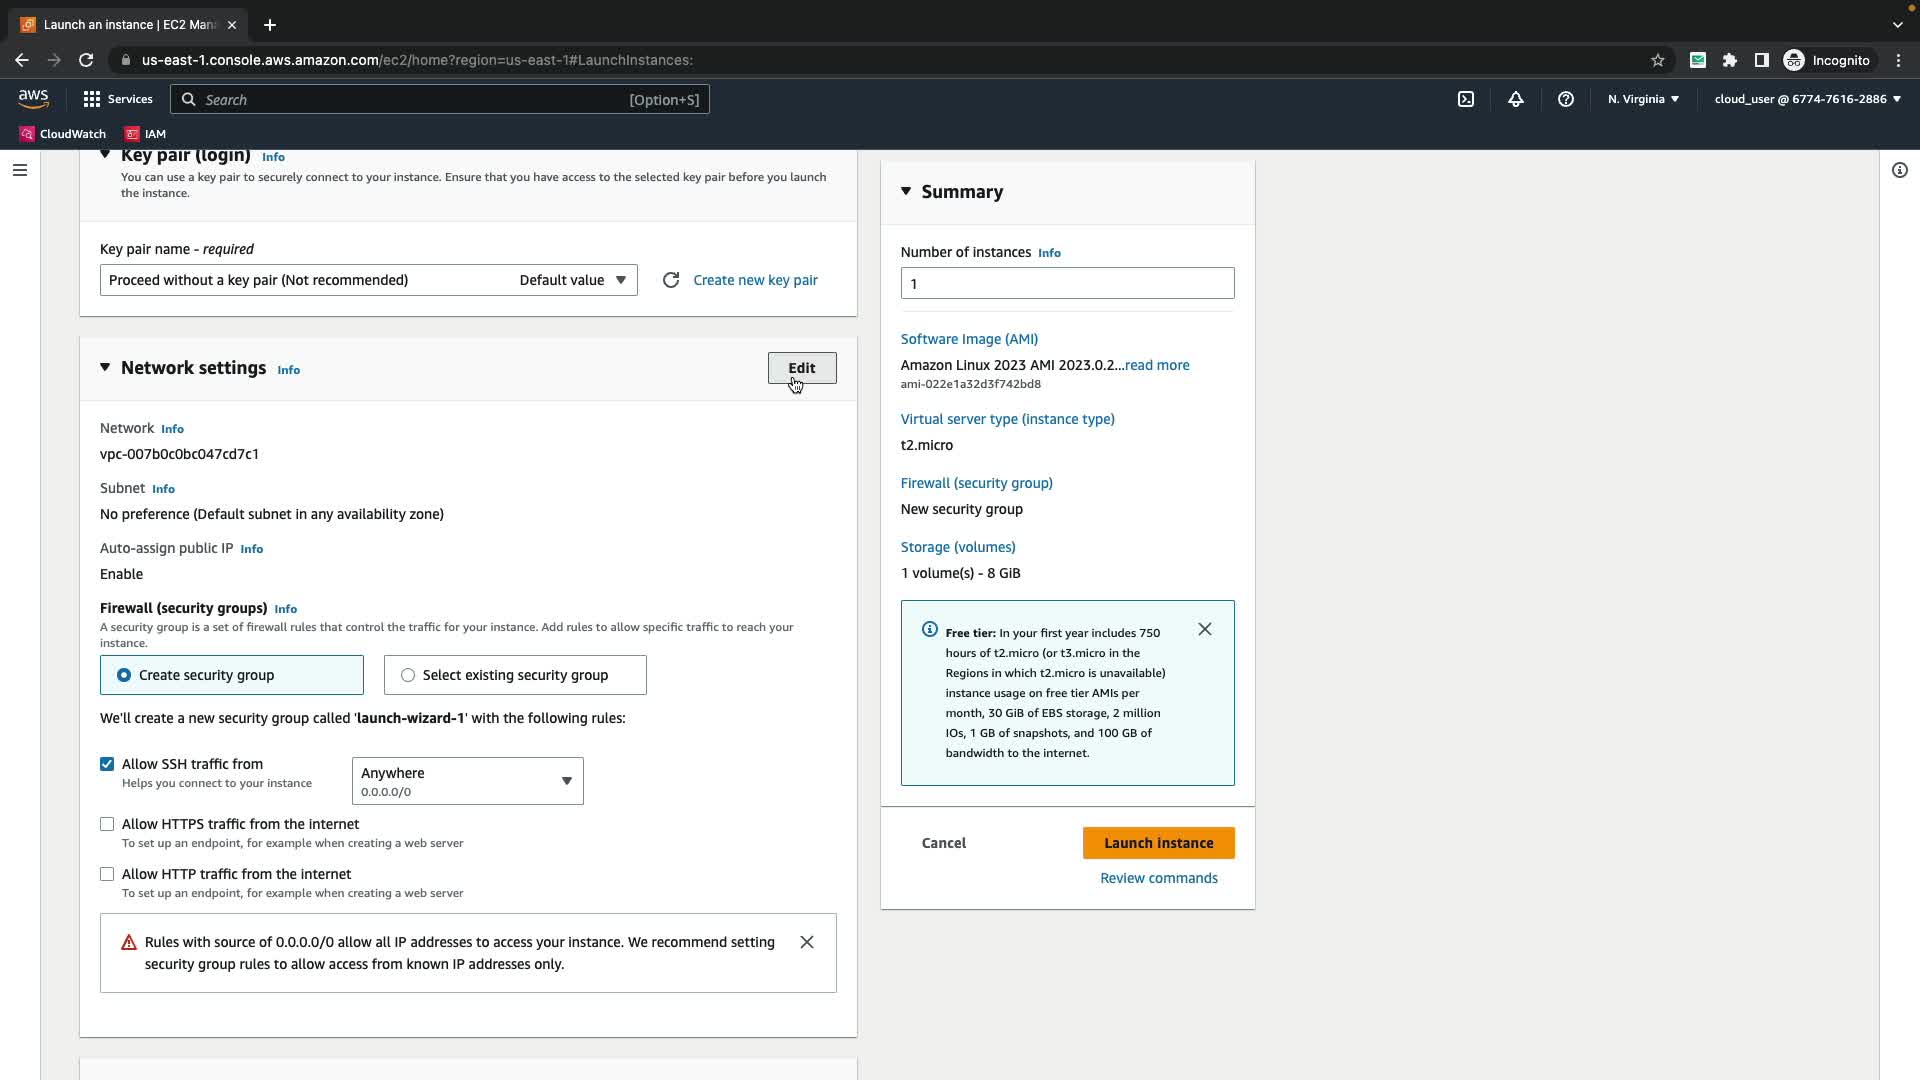Click the AWS logo home icon
This screenshot has height=1080, width=1920.
coord(33,98)
